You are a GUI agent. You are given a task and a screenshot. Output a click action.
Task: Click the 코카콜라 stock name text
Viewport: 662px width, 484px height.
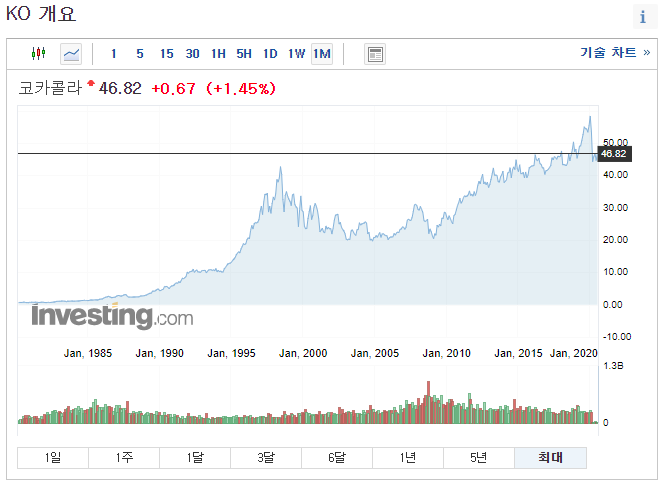50,88
